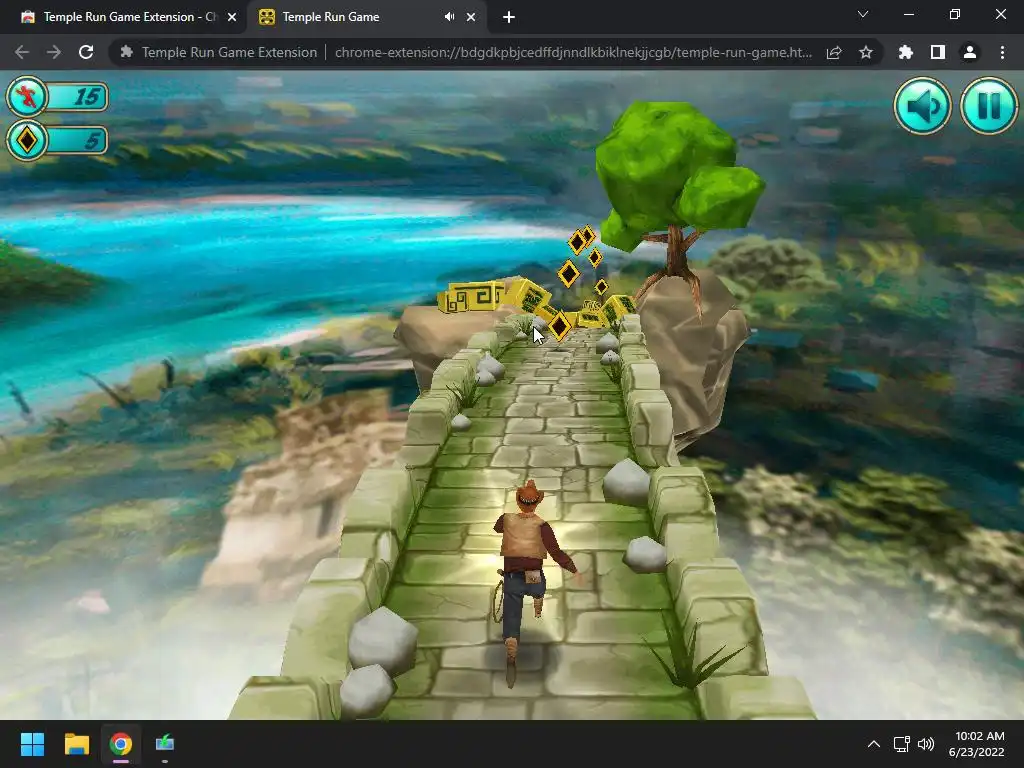Open Chrome three-dot menu
The image size is (1024, 768).
(1002, 52)
